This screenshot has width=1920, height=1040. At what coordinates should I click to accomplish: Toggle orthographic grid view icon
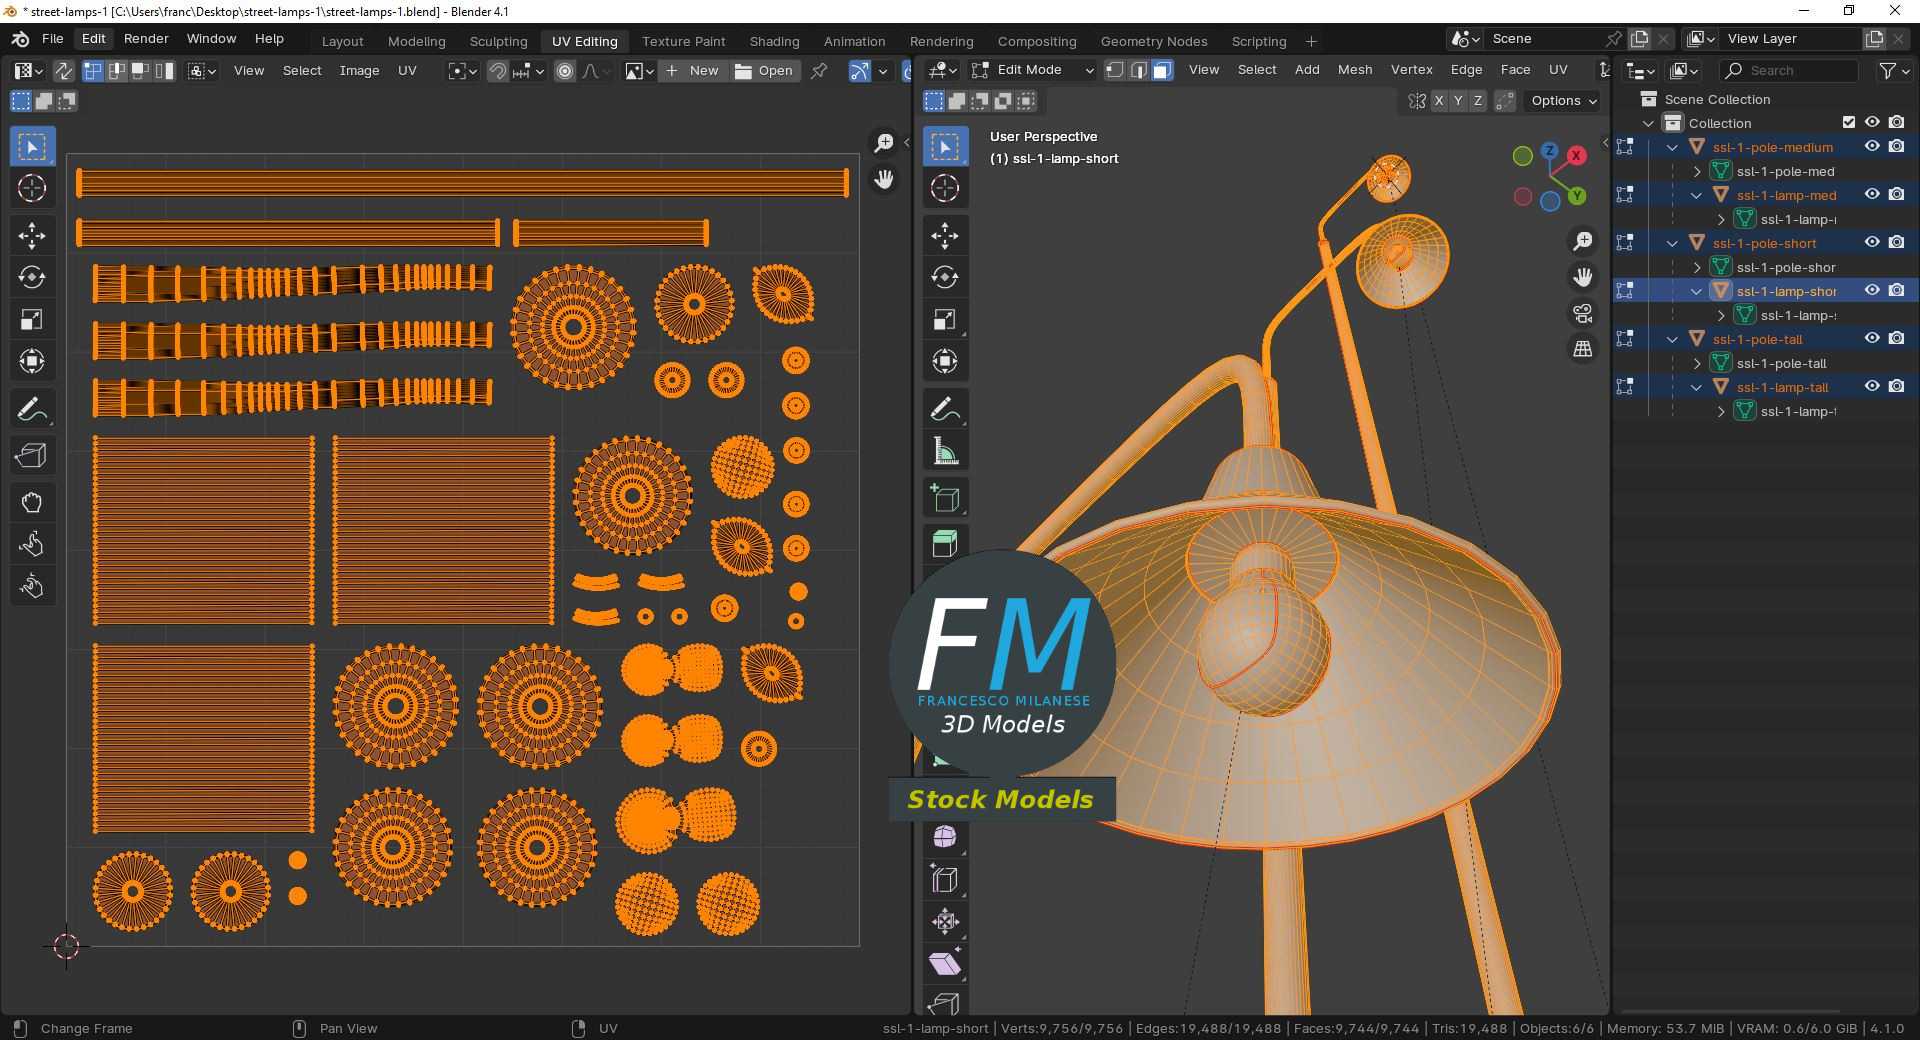pos(1582,349)
